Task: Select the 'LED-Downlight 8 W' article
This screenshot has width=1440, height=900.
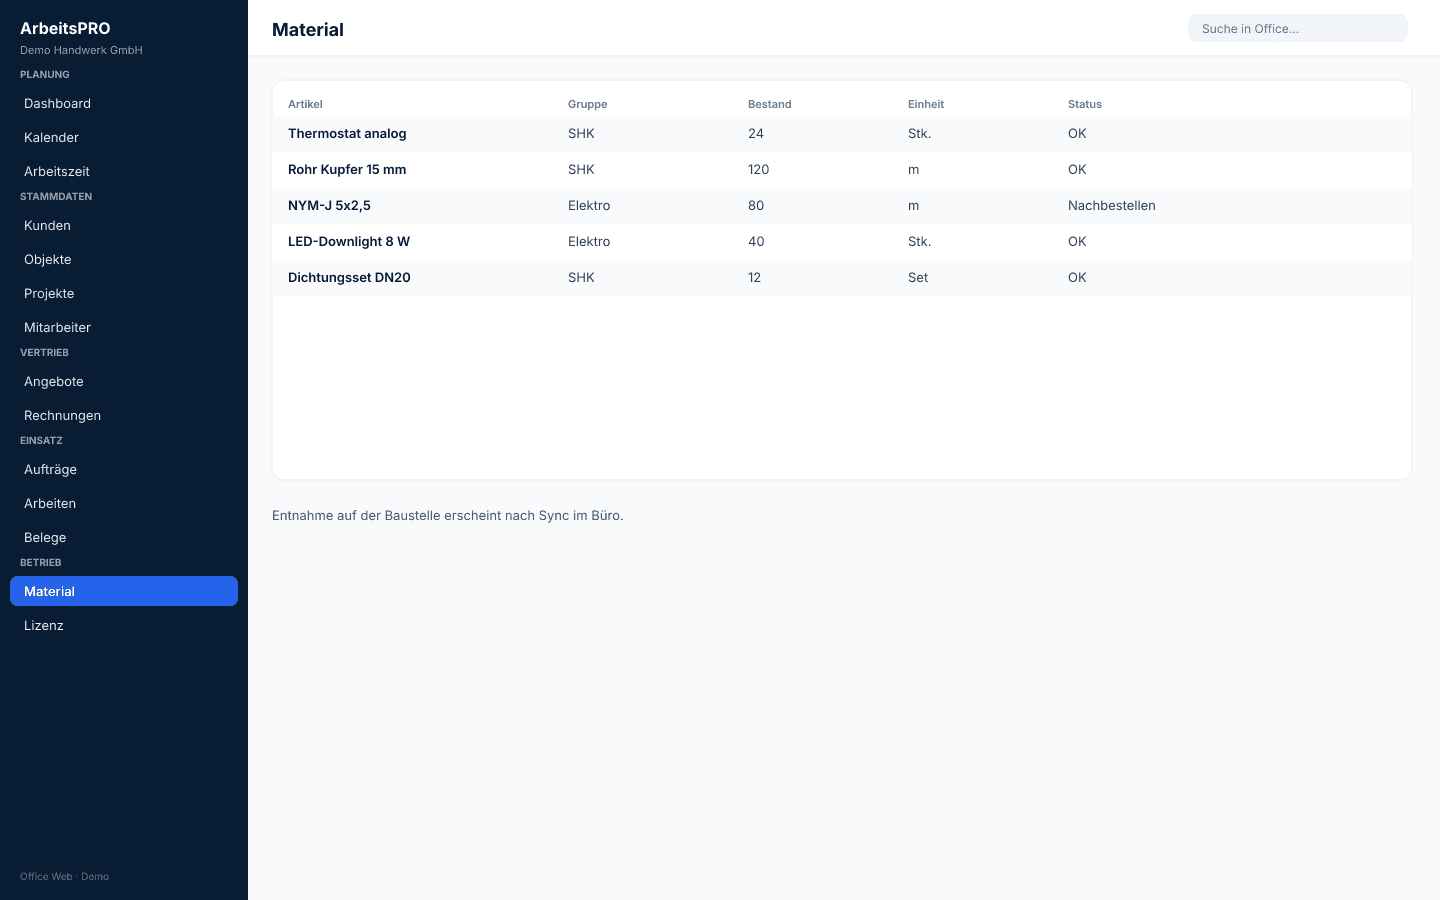Action: click(349, 241)
